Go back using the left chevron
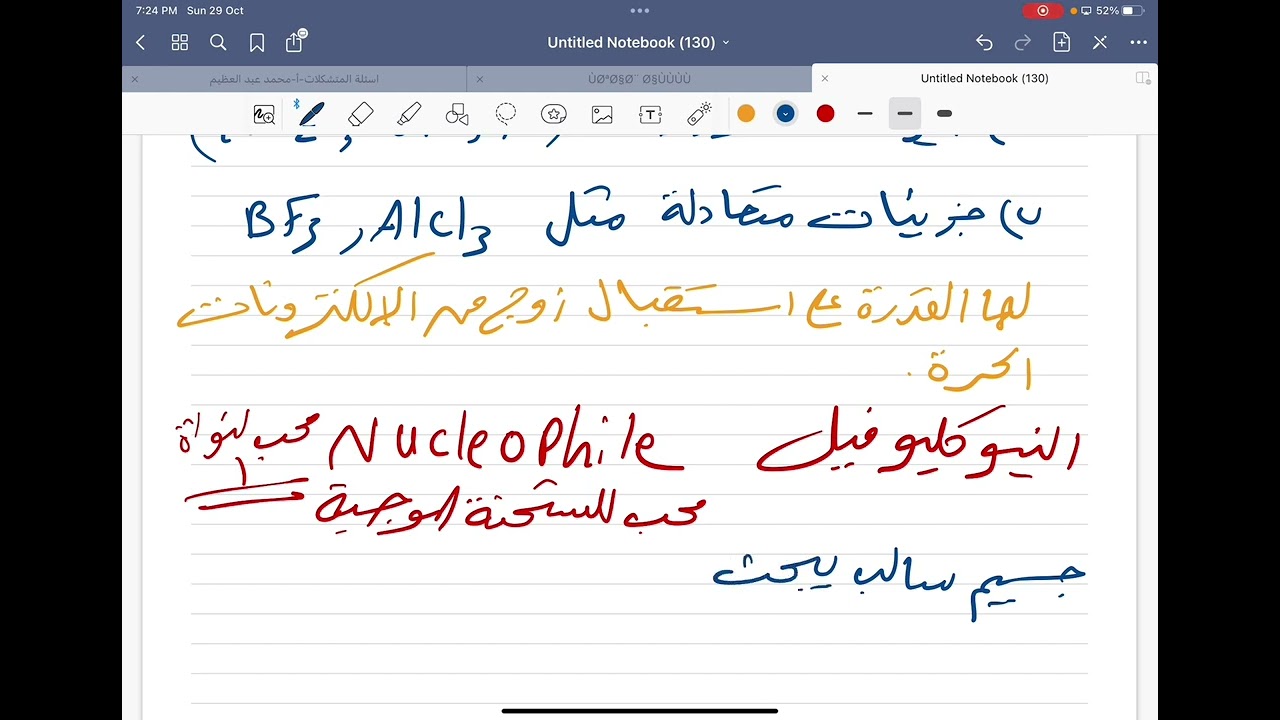The image size is (1280, 720). click(x=141, y=42)
